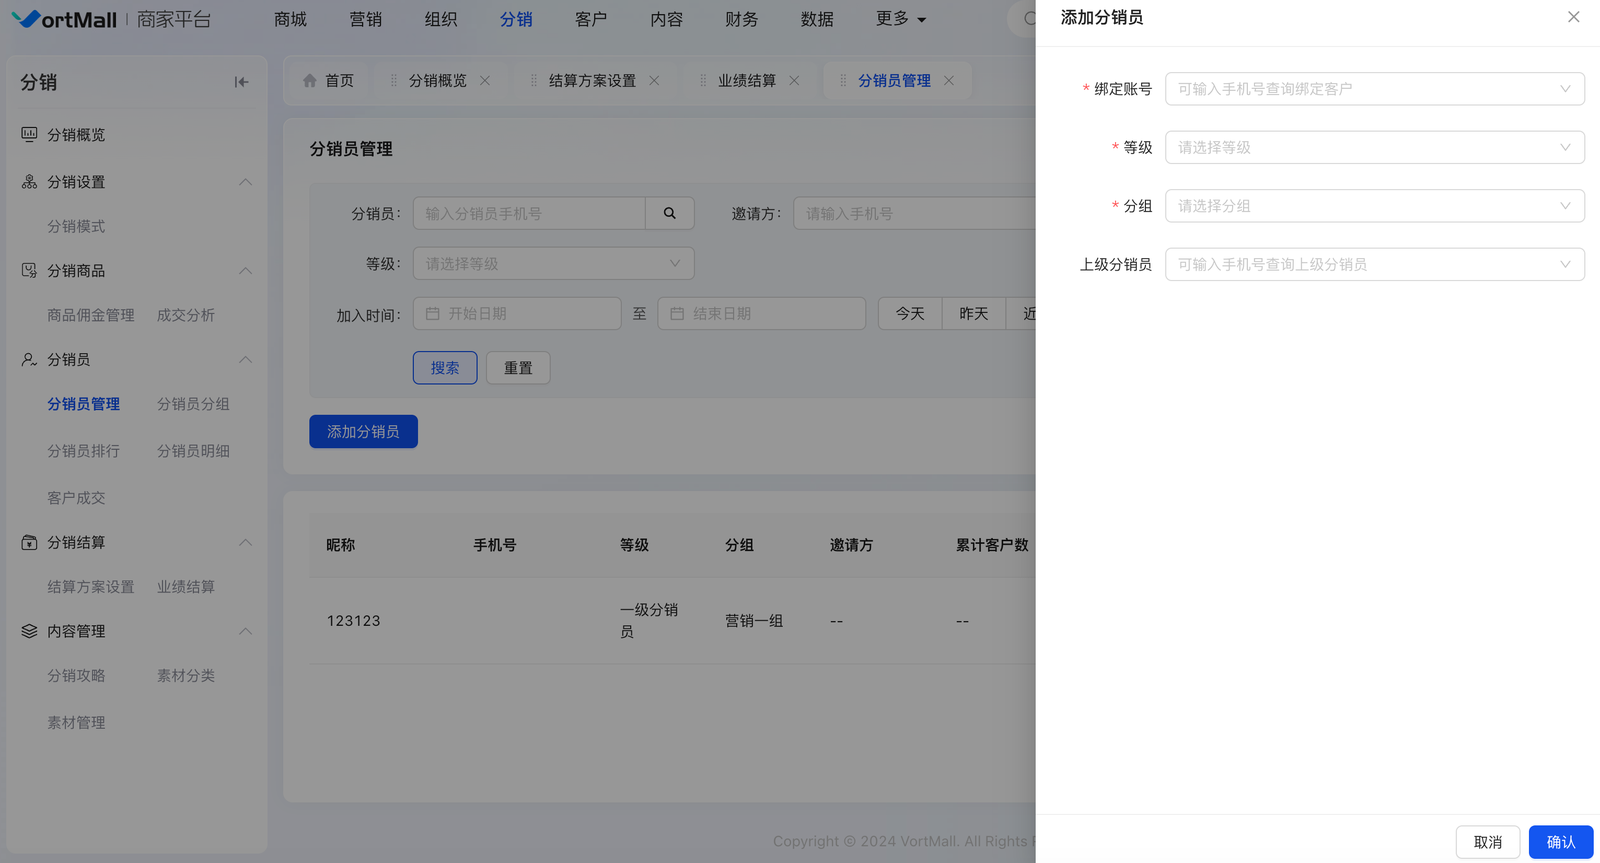Viewport: 1600px width, 863px height.
Task: Open 分销员分组 in the sidebar
Action: 193,404
